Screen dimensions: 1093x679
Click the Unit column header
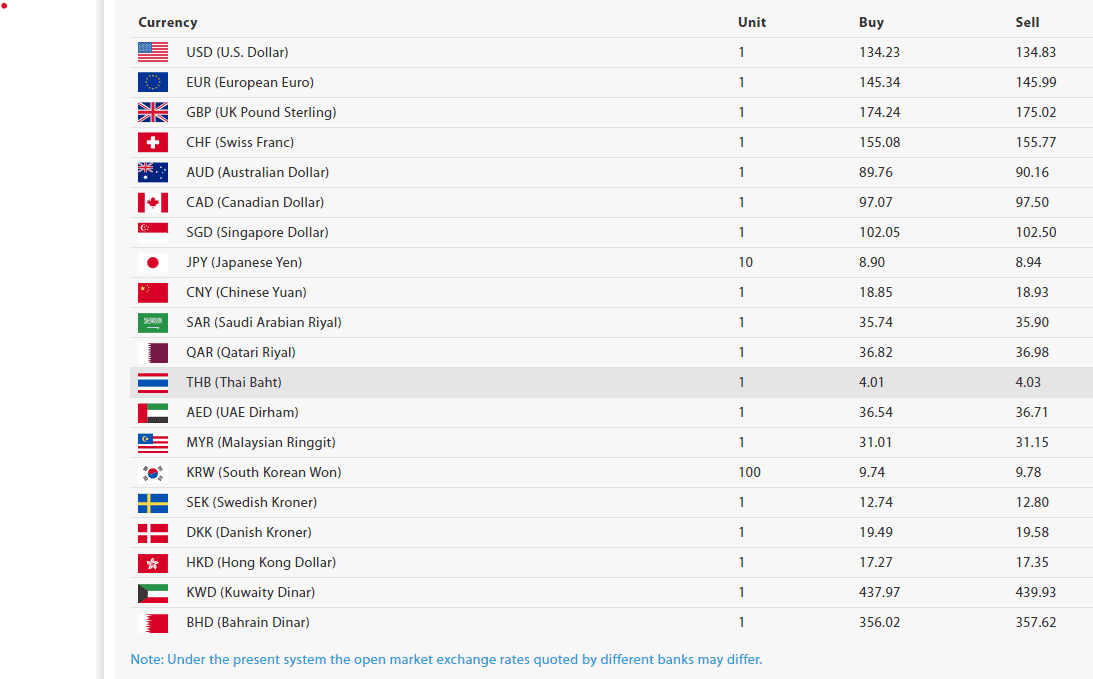(752, 22)
